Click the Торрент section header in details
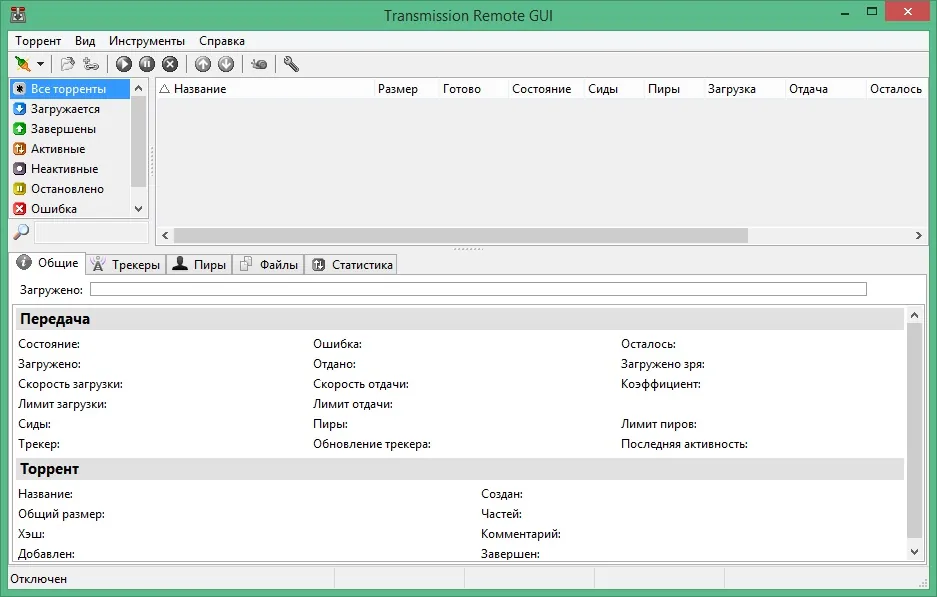Image resolution: width=937 pixels, height=597 pixels. point(459,469)
